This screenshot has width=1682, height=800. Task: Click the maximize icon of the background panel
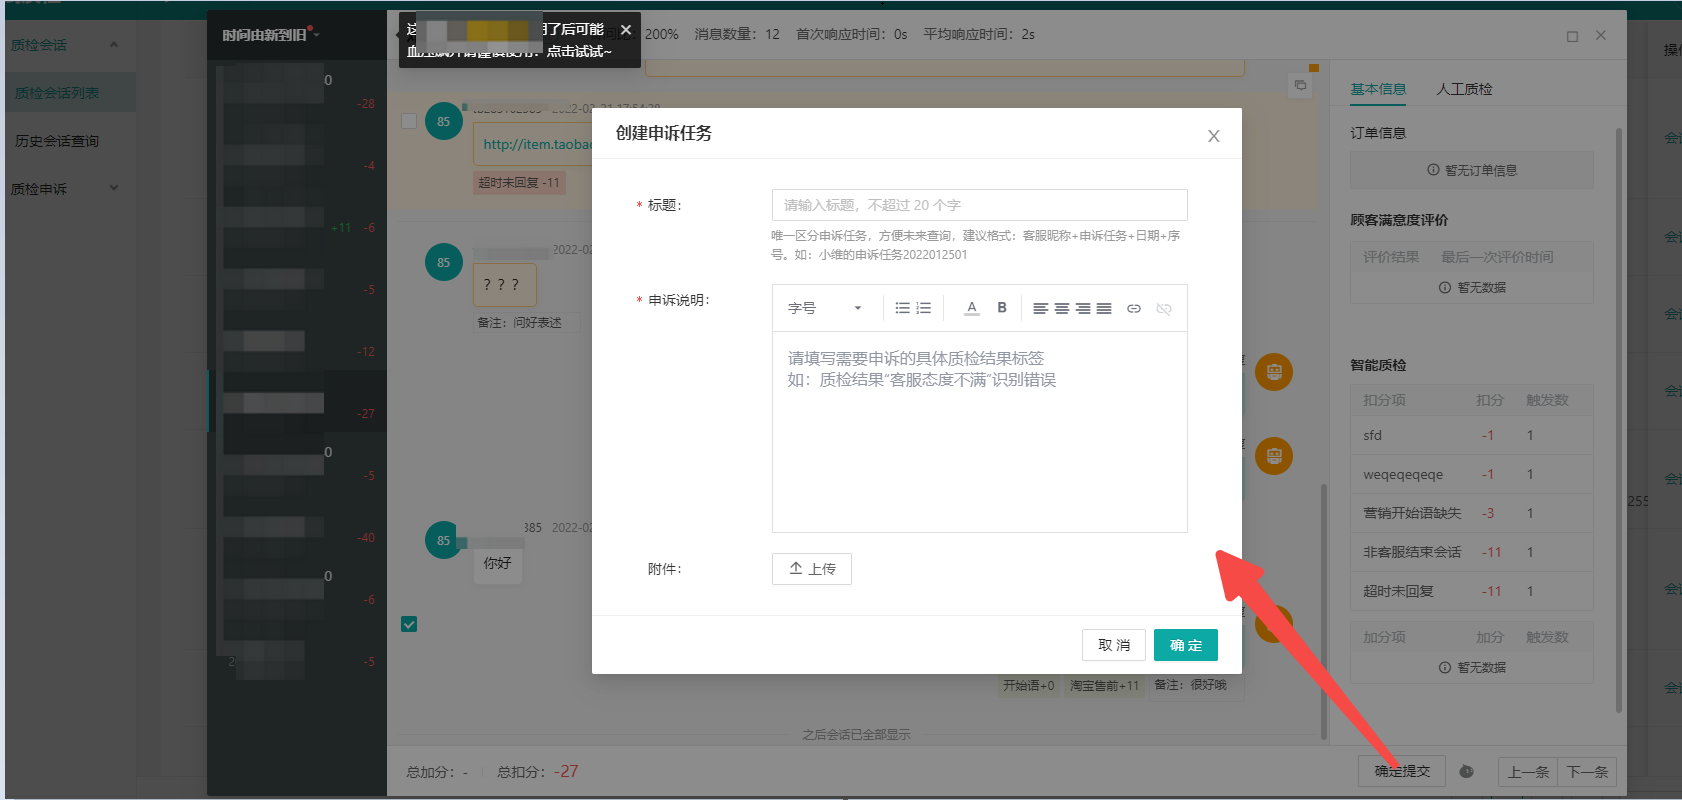1572,36
